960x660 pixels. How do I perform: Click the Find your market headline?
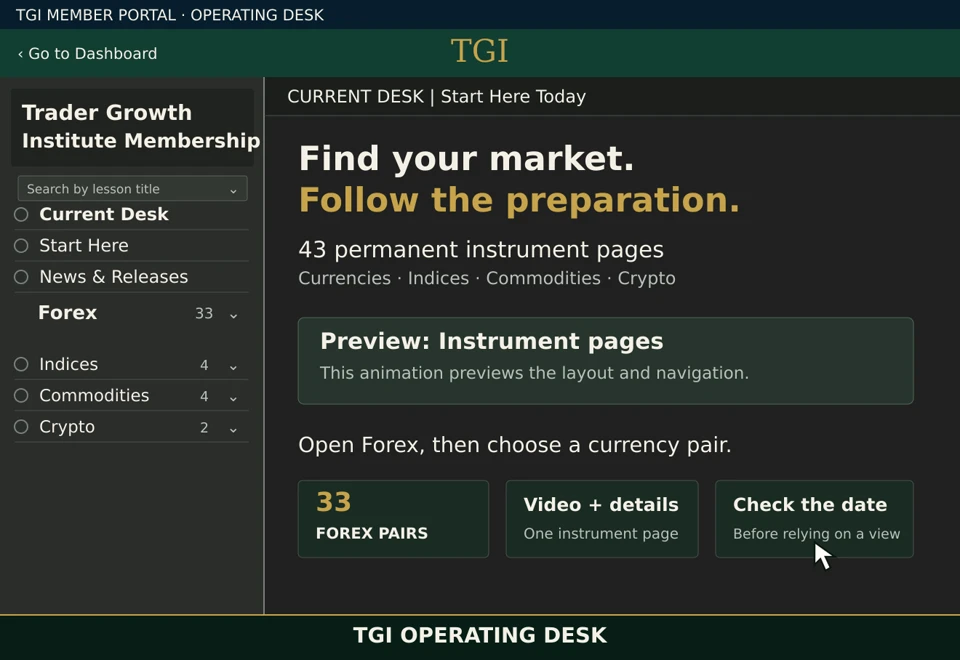[466, 159]
